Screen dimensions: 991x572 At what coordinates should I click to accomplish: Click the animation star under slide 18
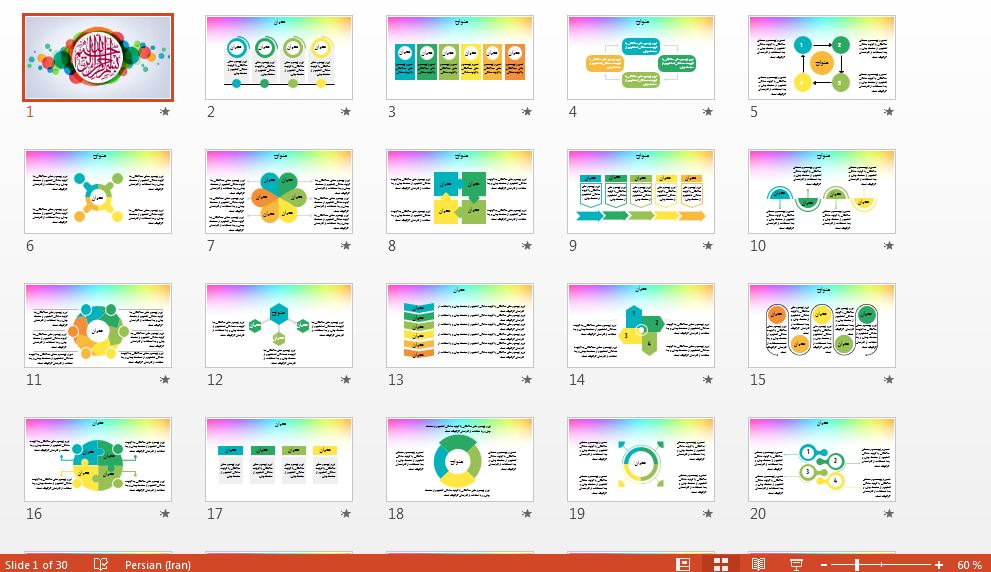527,514
